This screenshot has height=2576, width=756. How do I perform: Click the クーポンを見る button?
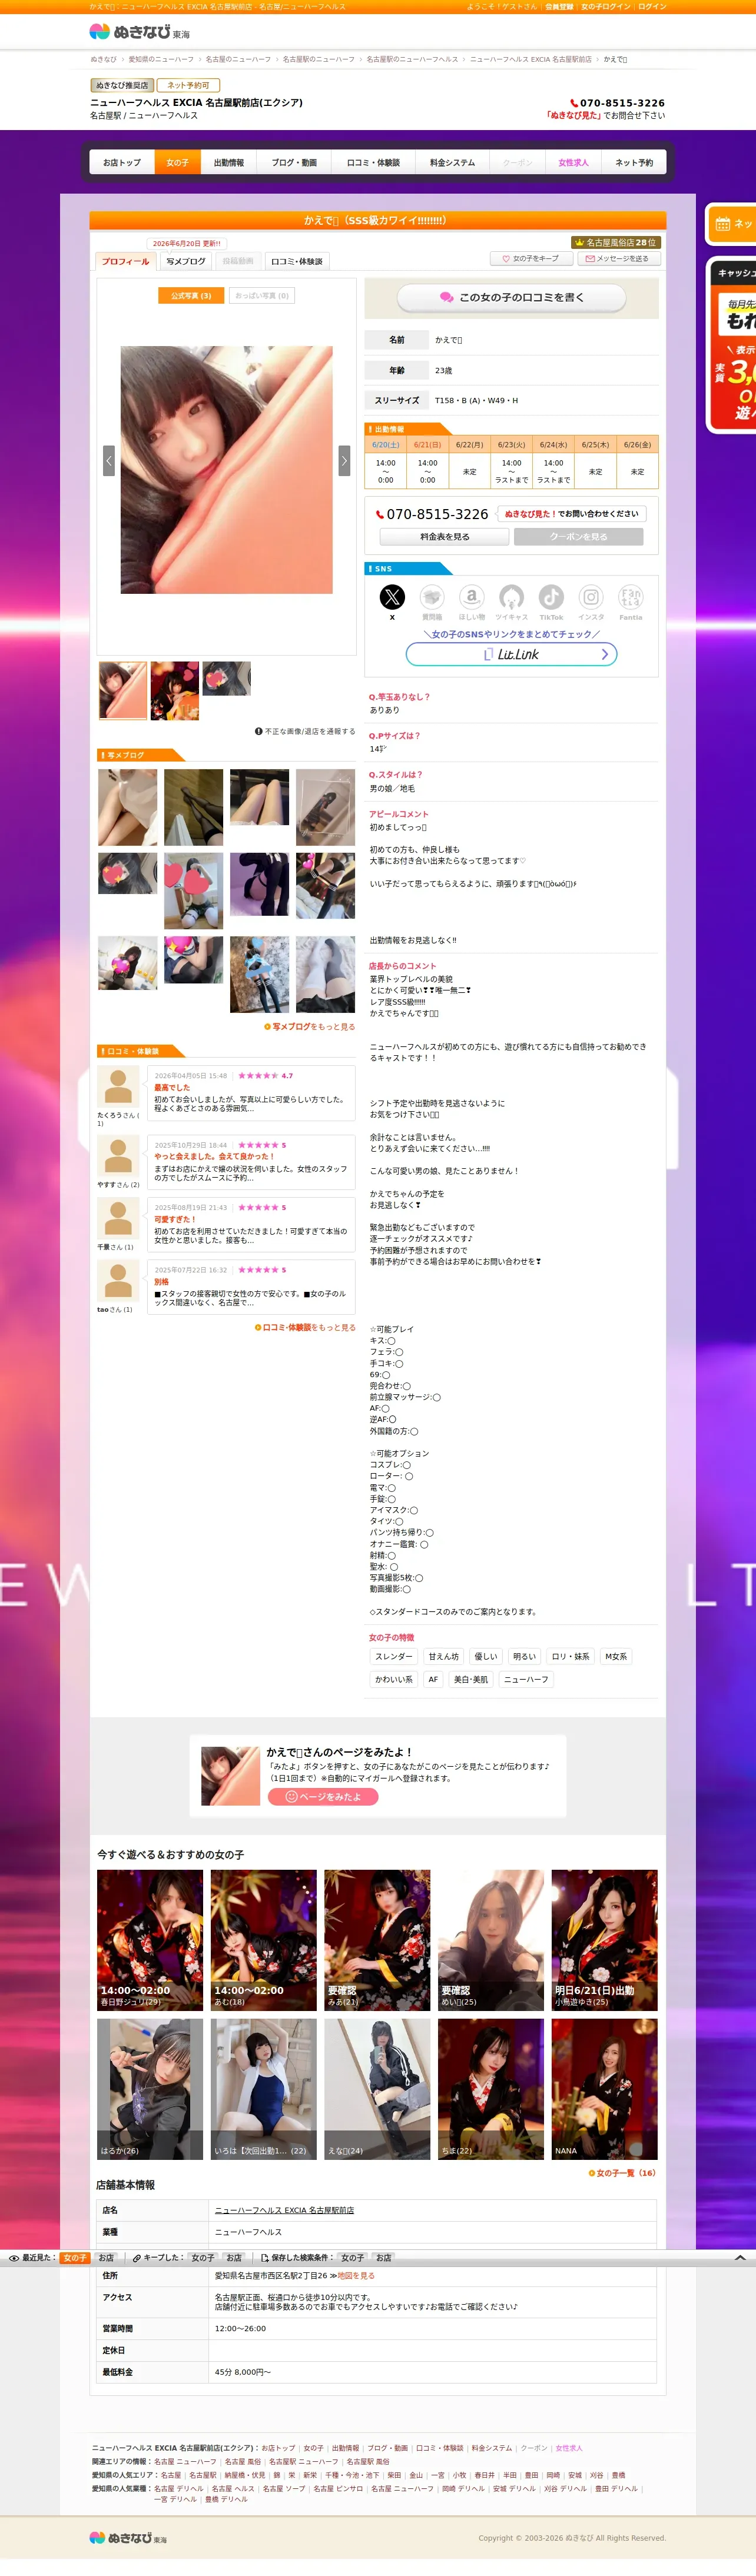tap(578, 537)
